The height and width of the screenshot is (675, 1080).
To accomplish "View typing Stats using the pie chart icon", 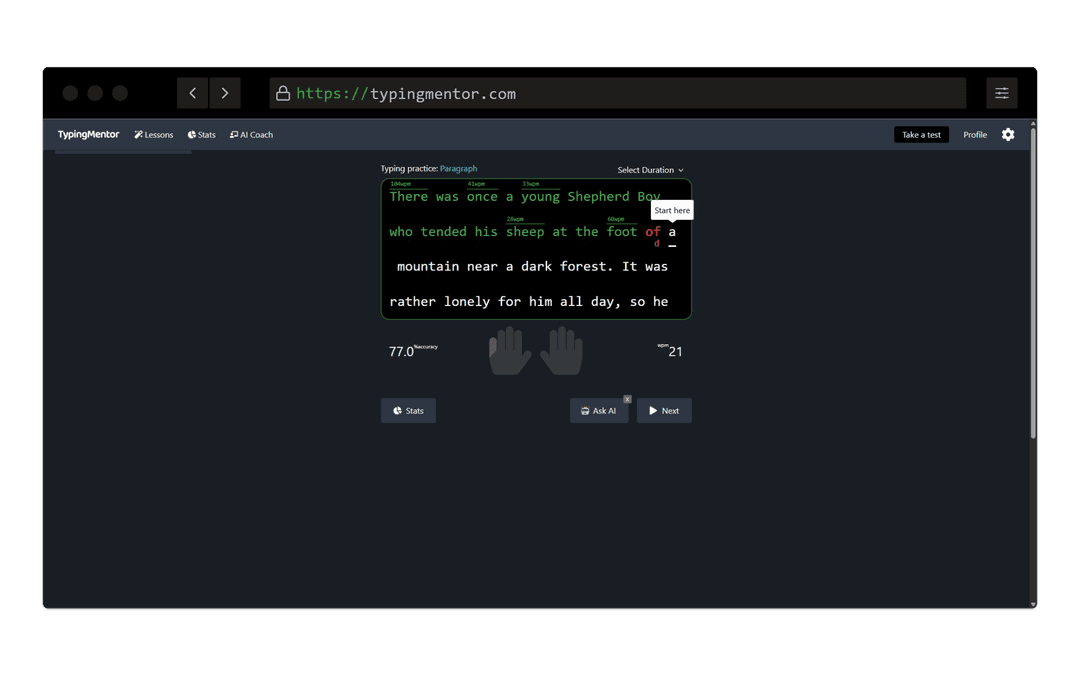I will point(190,134).
